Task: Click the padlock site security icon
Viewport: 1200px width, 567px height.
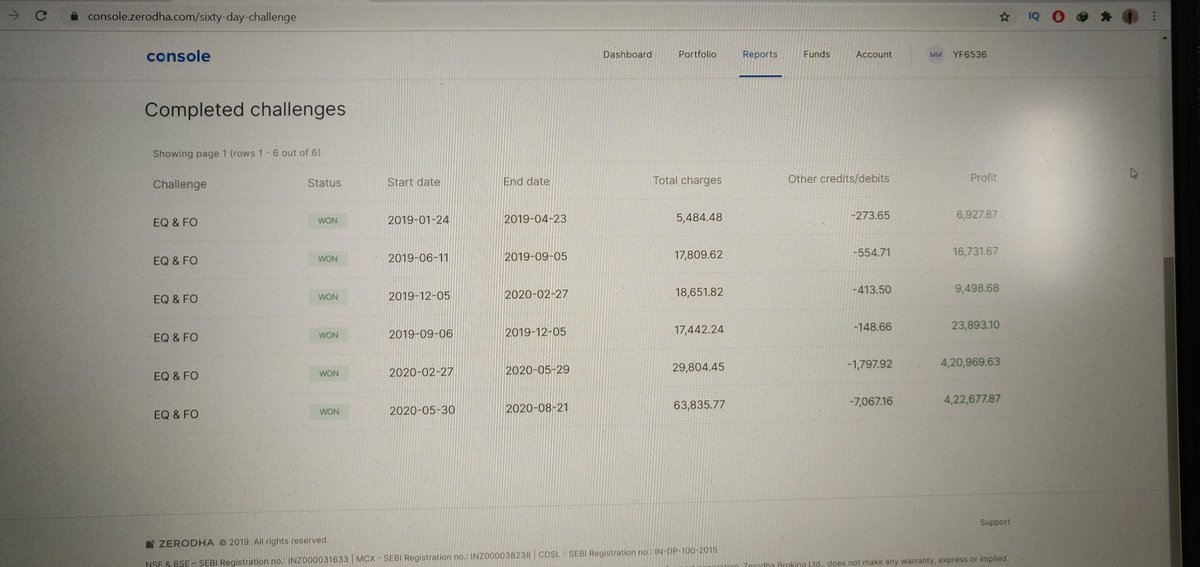Action: (x=73, y=17)
